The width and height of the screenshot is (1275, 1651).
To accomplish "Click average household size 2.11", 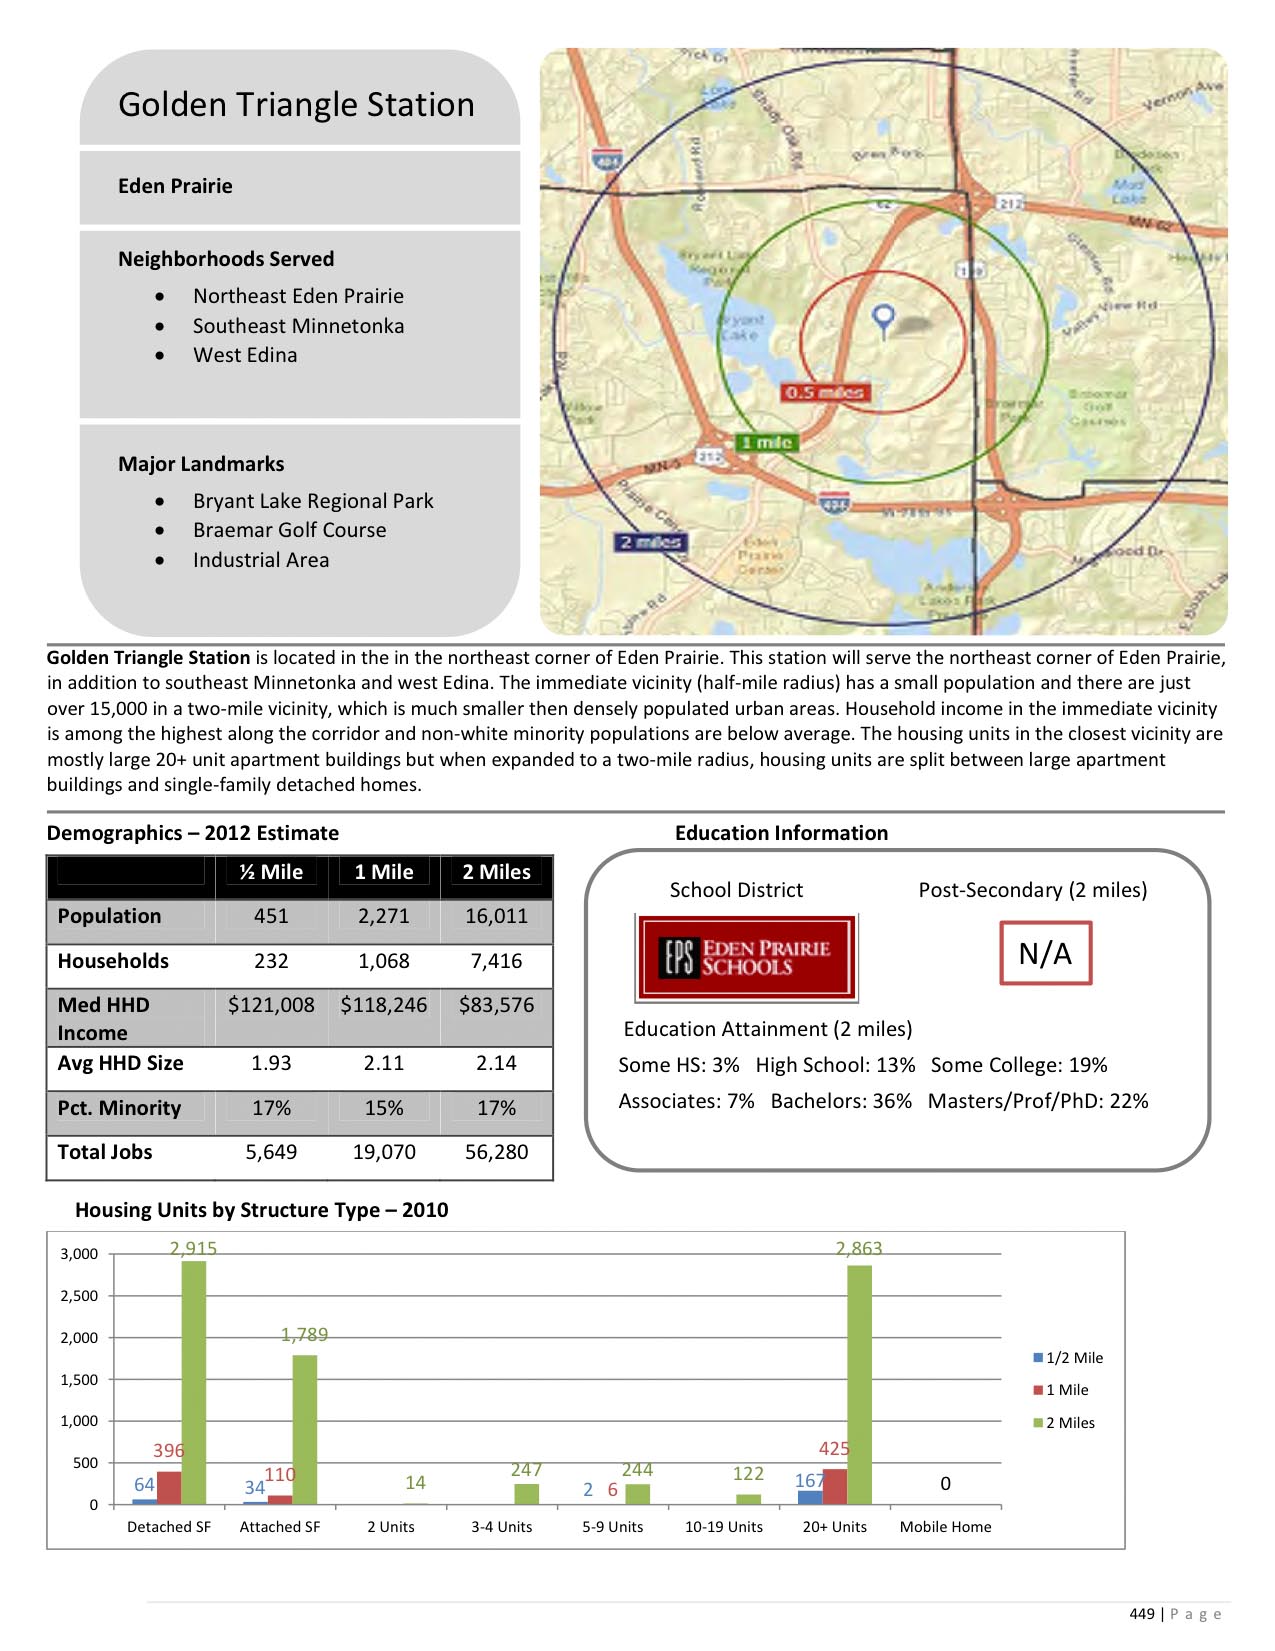I will pos(384,1063).
